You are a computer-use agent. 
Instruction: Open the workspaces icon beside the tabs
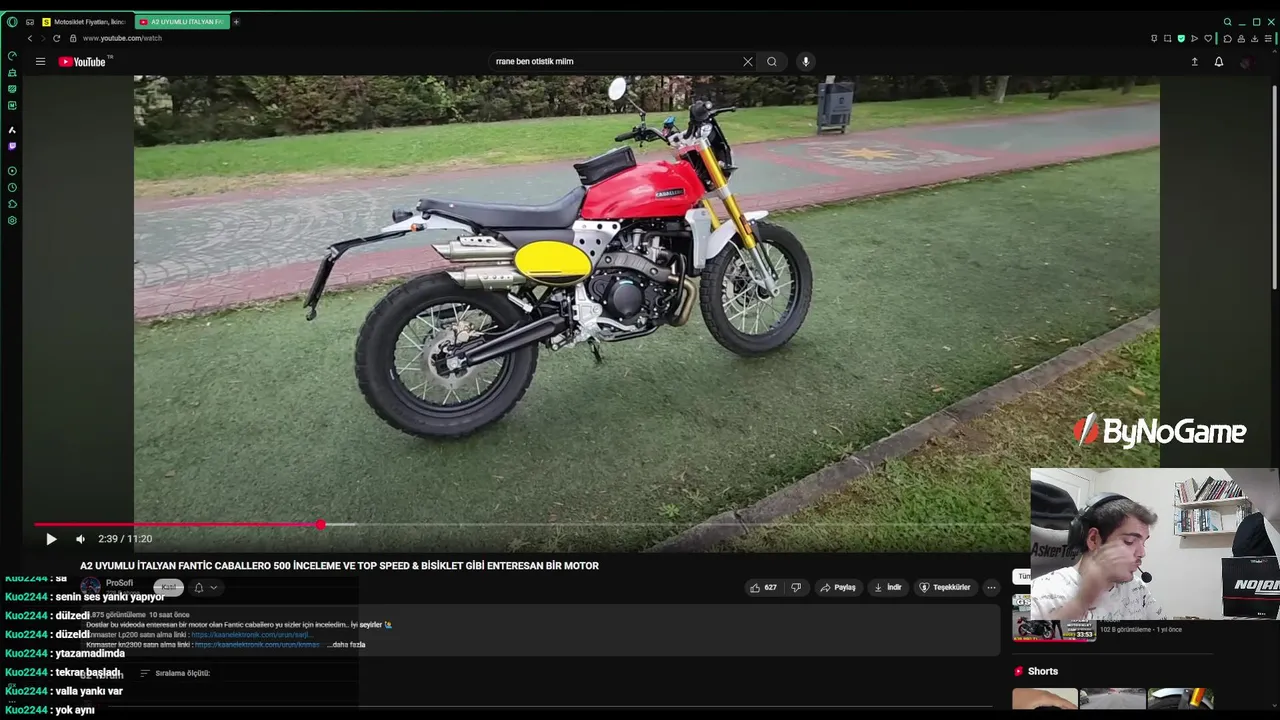[30, 22]
